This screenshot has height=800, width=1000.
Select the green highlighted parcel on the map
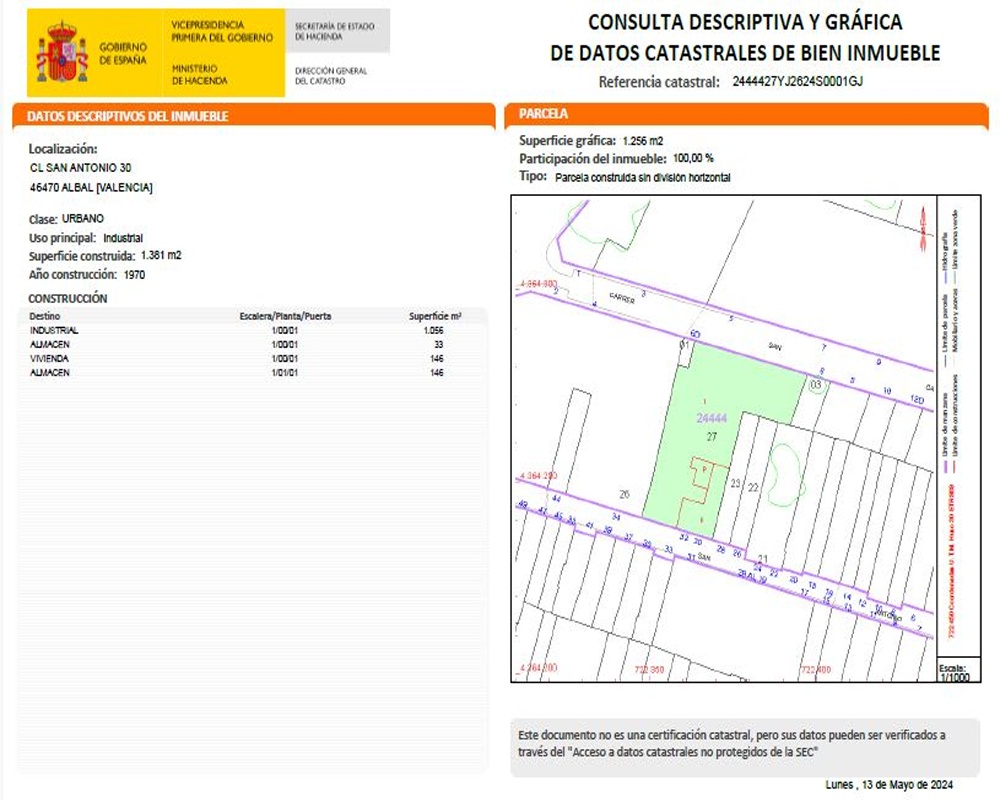pos(721,440)
